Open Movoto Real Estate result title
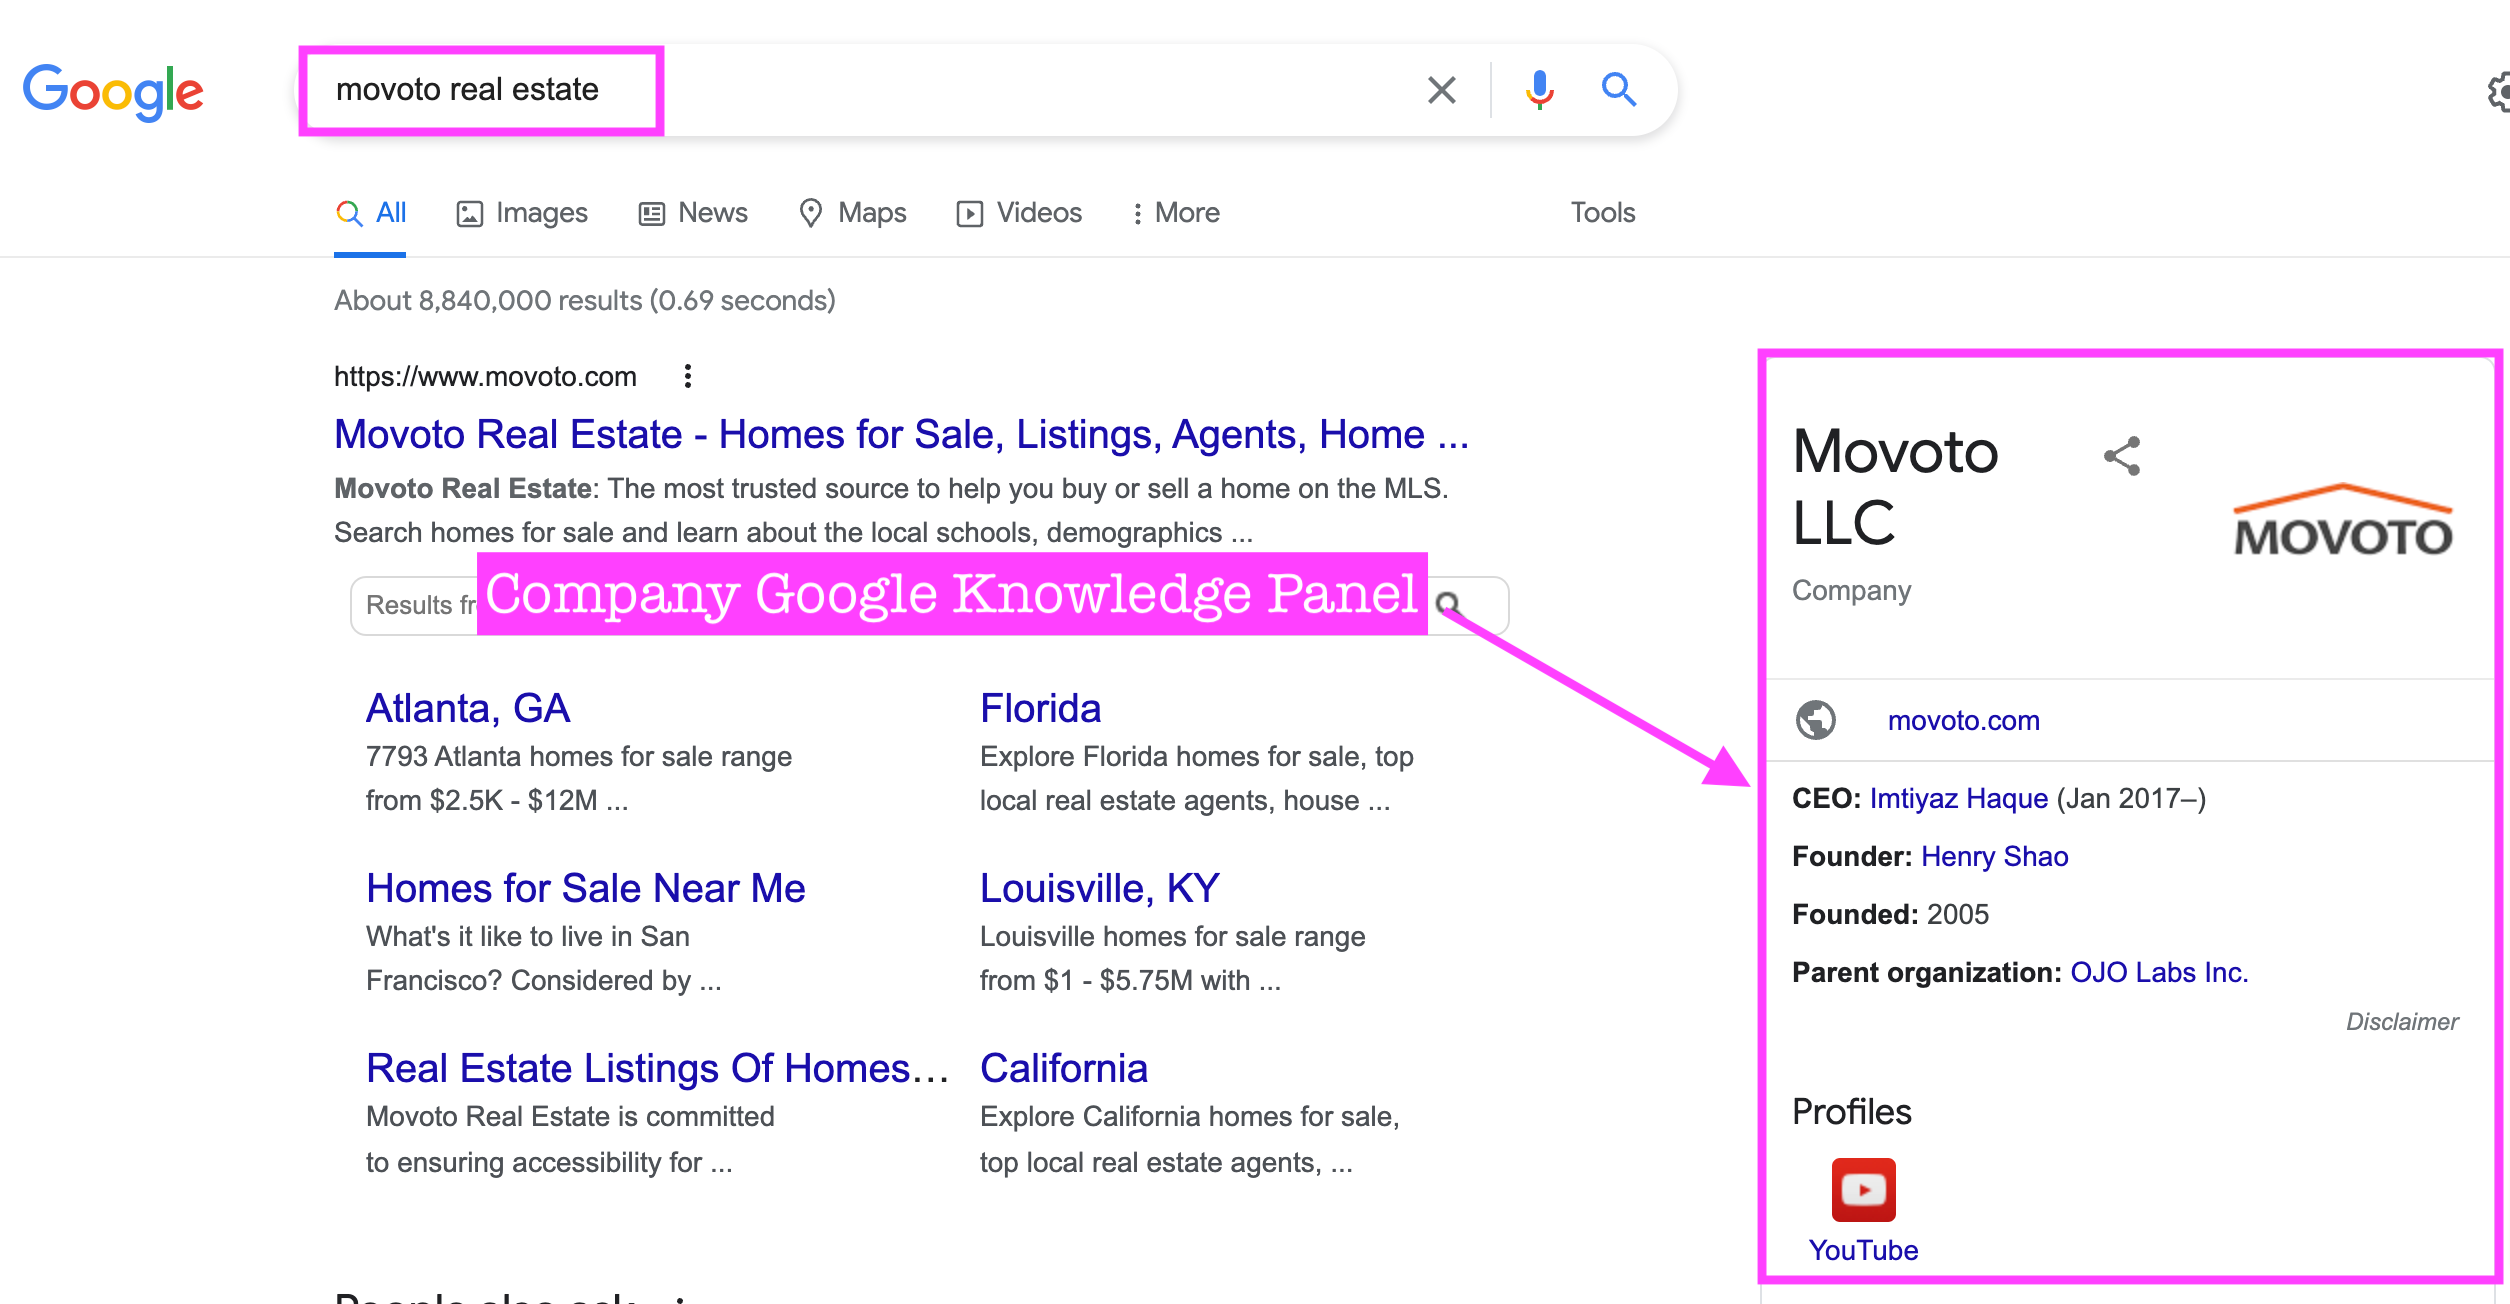 click(x=901, y=434)
